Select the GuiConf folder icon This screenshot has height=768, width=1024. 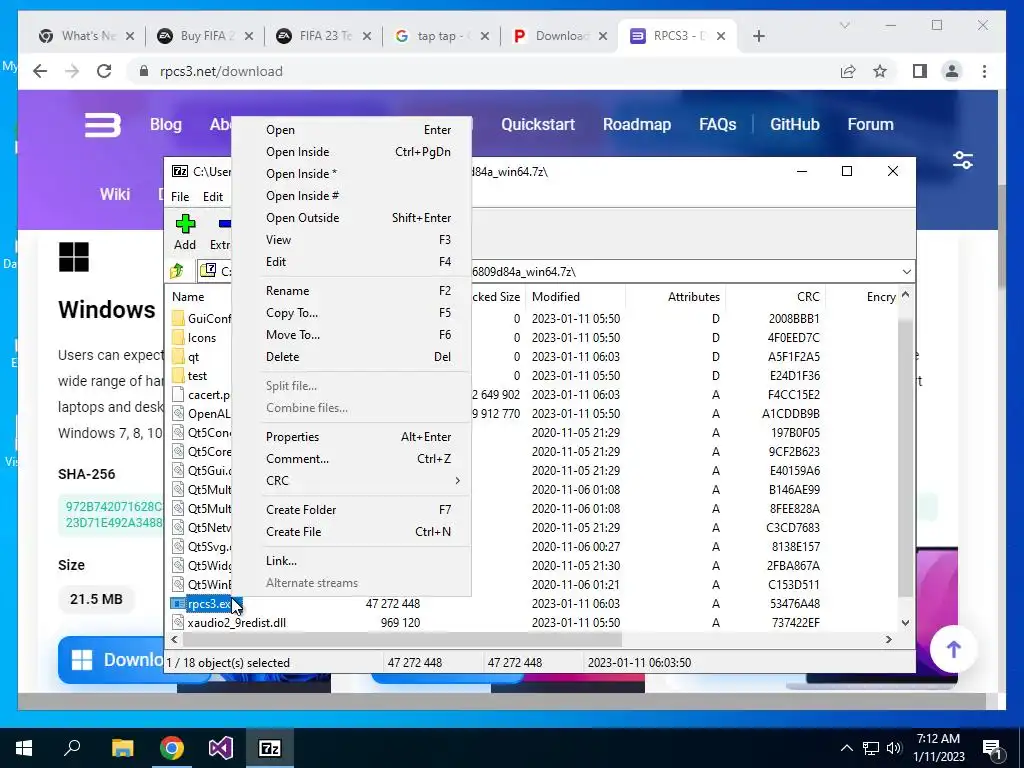coord(178,318)
